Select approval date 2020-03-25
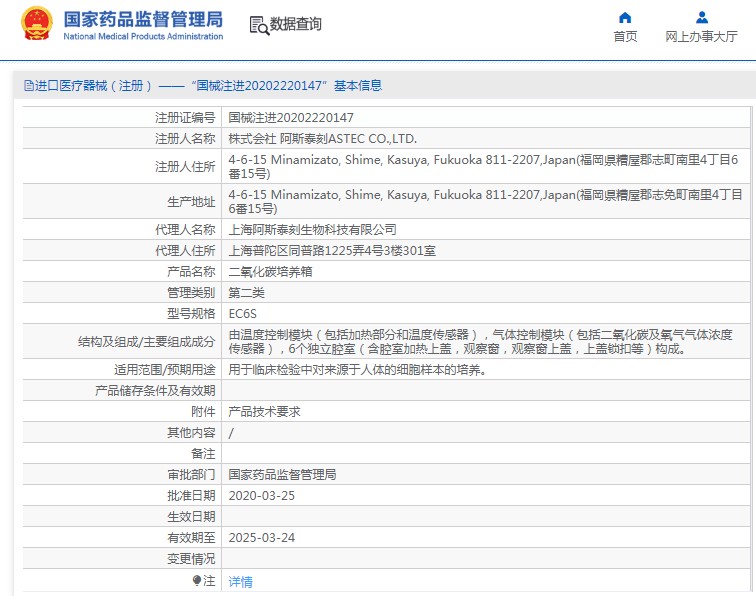The width and height of the screenshot is (756, 596). [261, 496]
